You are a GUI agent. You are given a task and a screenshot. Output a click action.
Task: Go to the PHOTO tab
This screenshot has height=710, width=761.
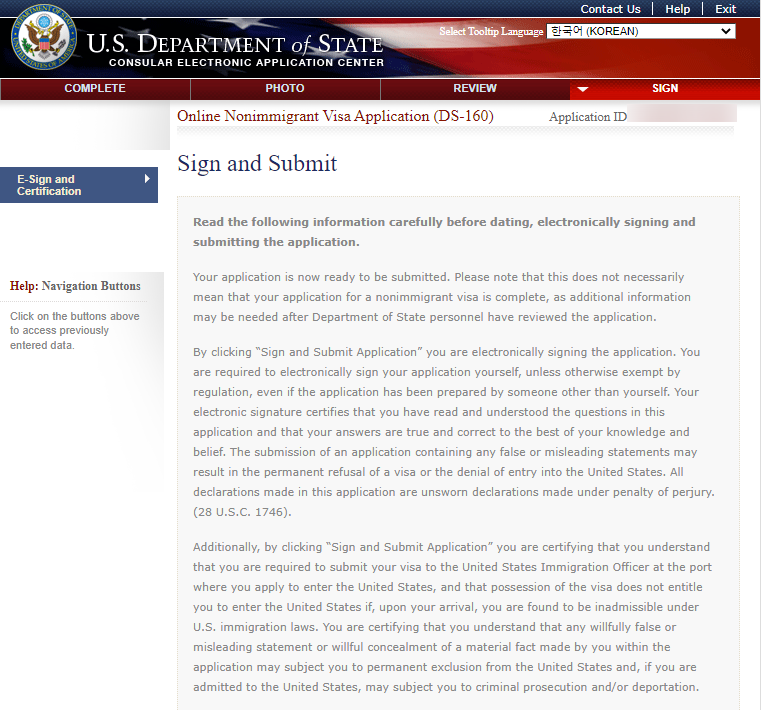285,88
